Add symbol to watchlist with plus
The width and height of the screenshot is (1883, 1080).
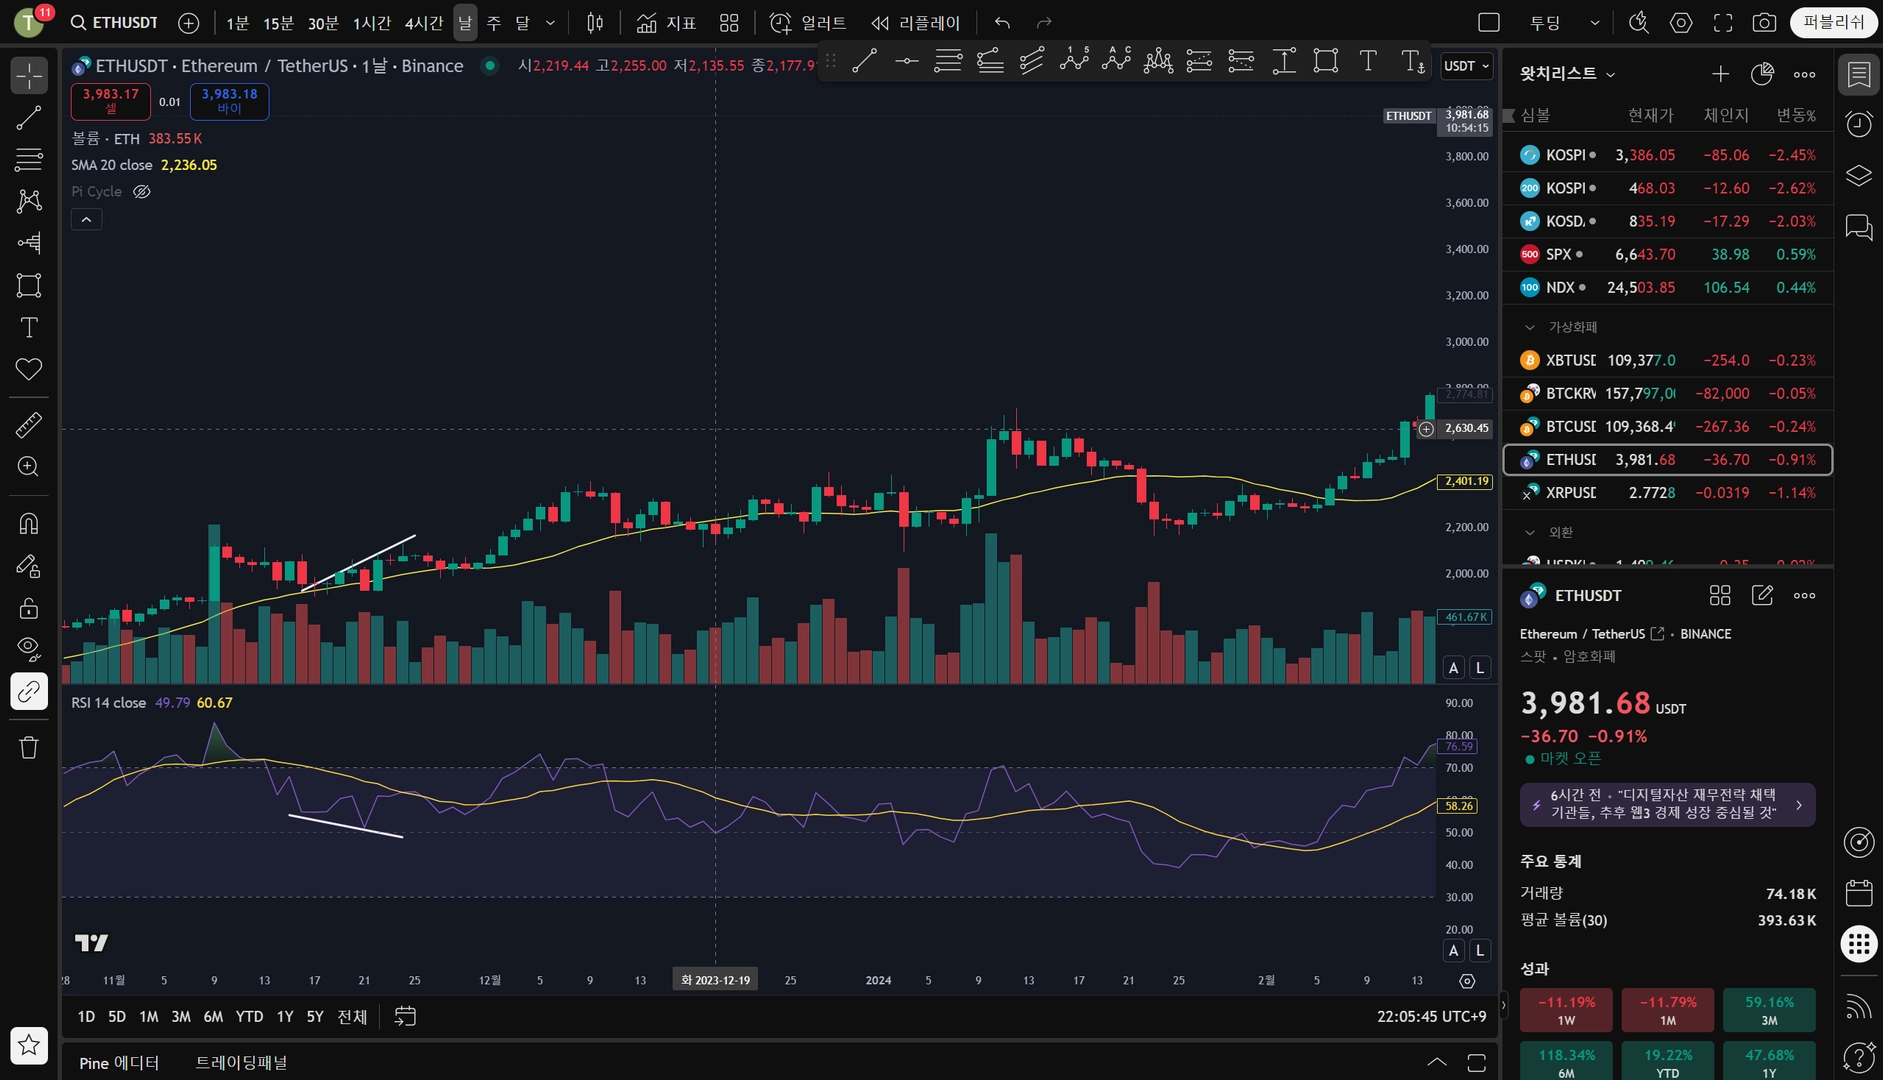pyautogui.click(x=1720, y=74)
